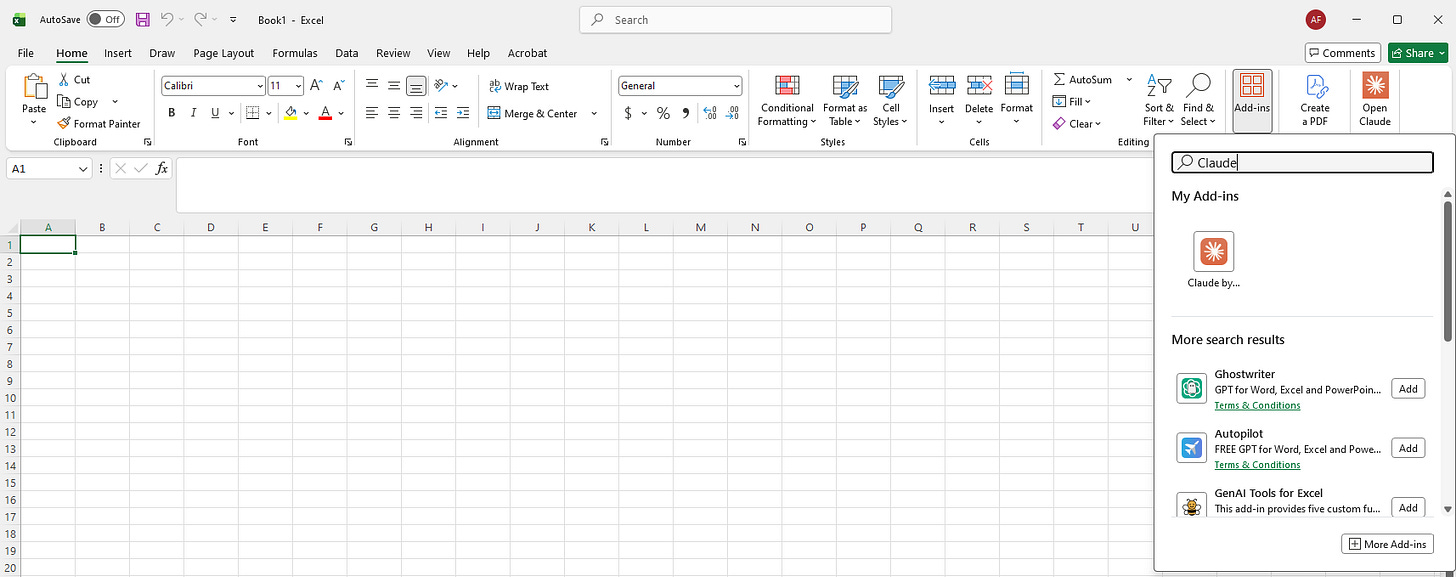Switch to the Insert tab
The height and width of the screenshot is (577, 1456).
coord(118,53)
